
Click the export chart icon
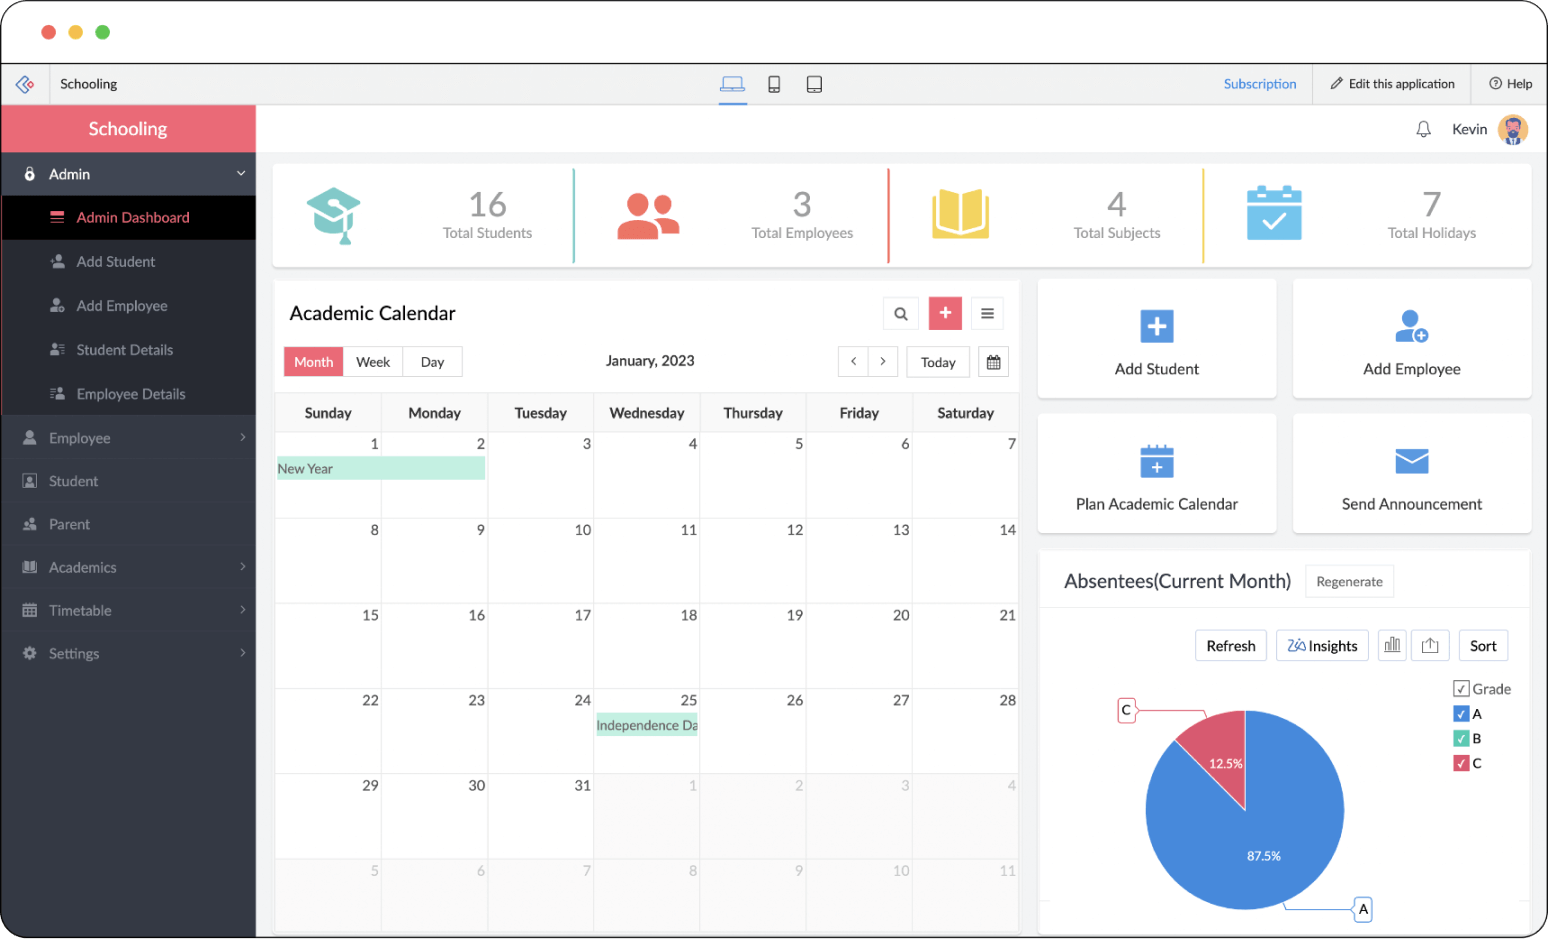[1430, 646]
